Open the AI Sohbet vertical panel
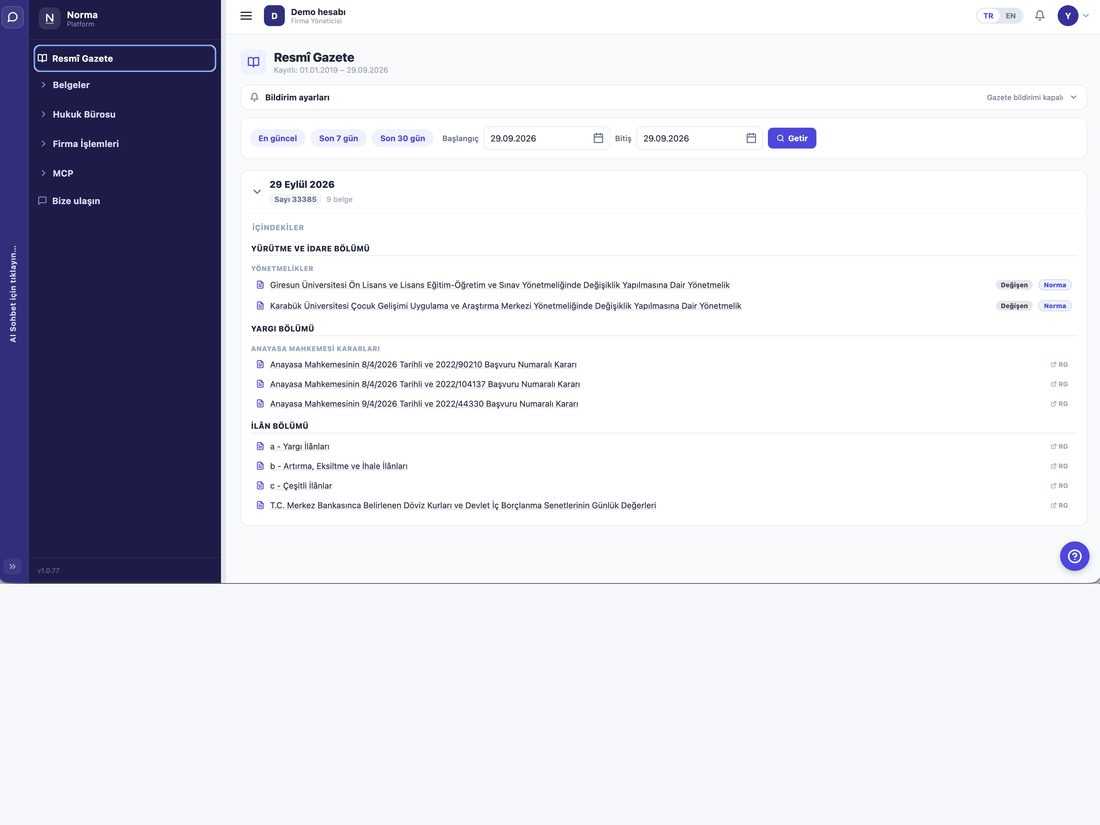Image resolution: width=1100 pixels, height=825 pixels. 13,294
